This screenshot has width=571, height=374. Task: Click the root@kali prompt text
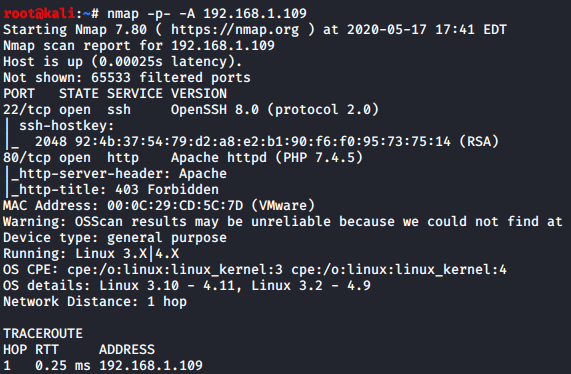coord(39,13)
